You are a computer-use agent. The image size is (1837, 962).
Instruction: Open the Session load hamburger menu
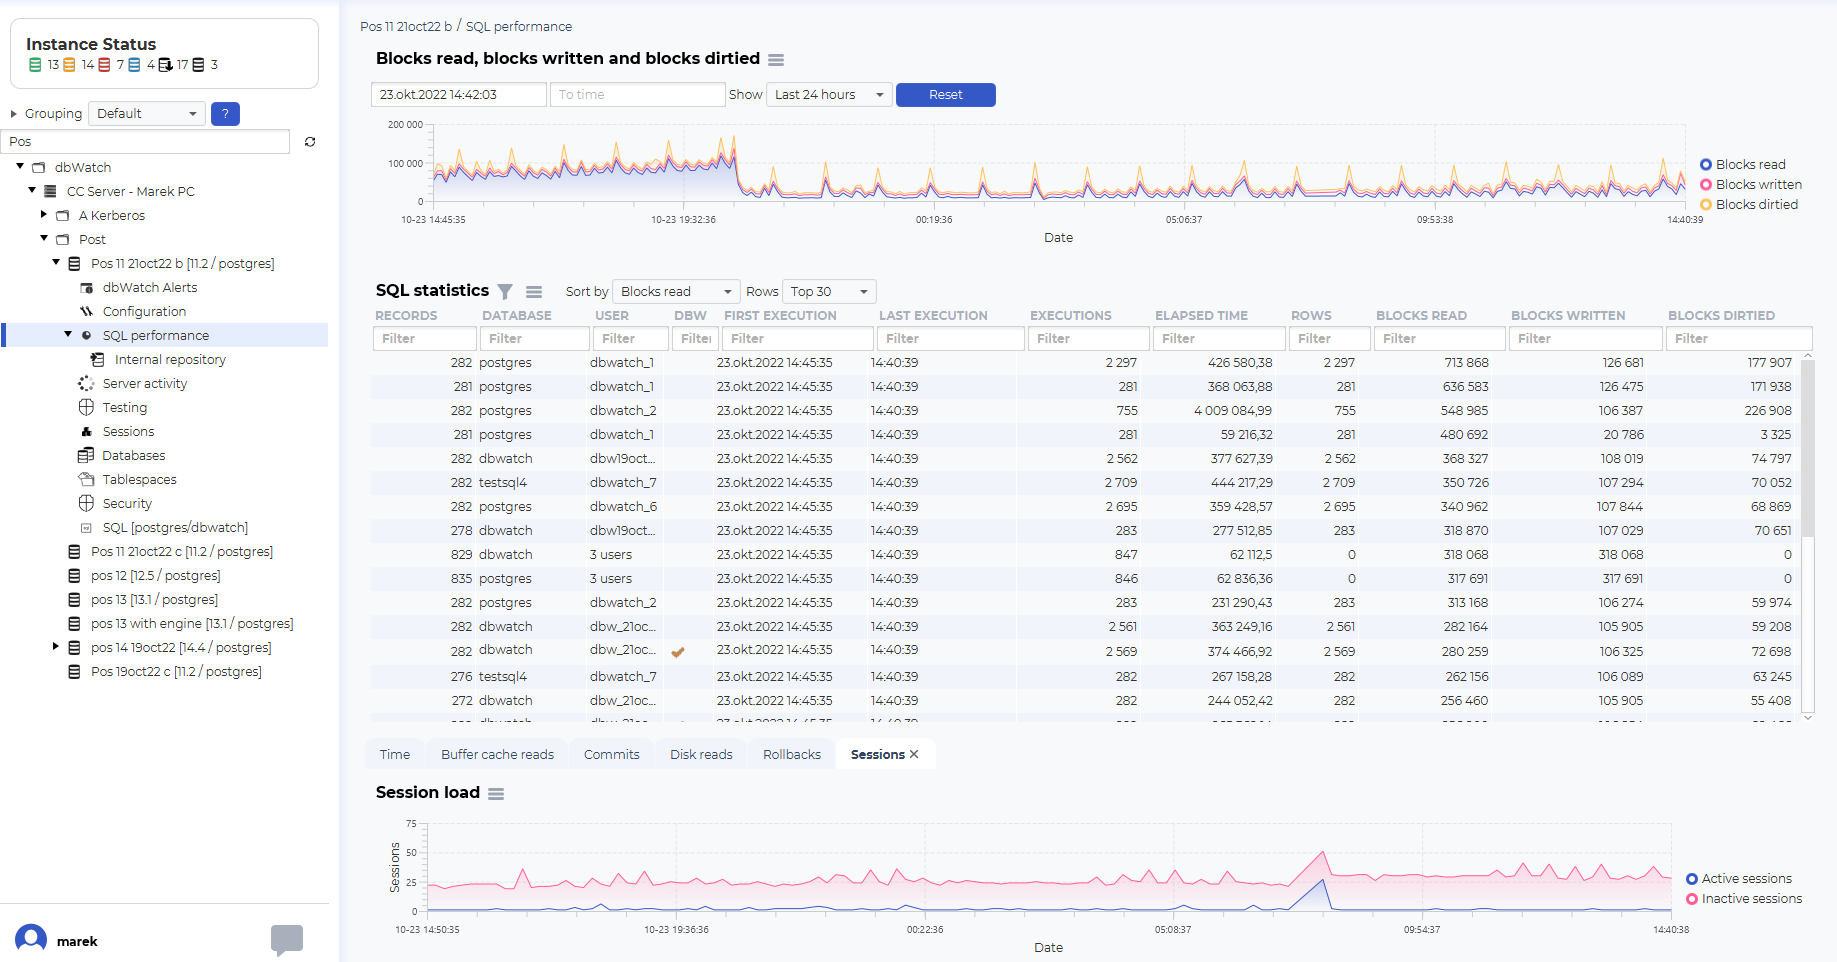click(496, 794)
